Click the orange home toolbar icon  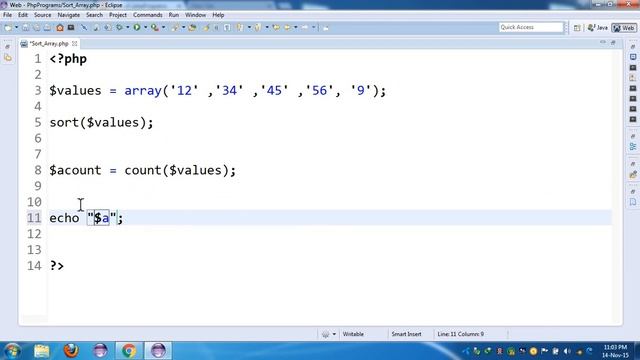(60, 28)
